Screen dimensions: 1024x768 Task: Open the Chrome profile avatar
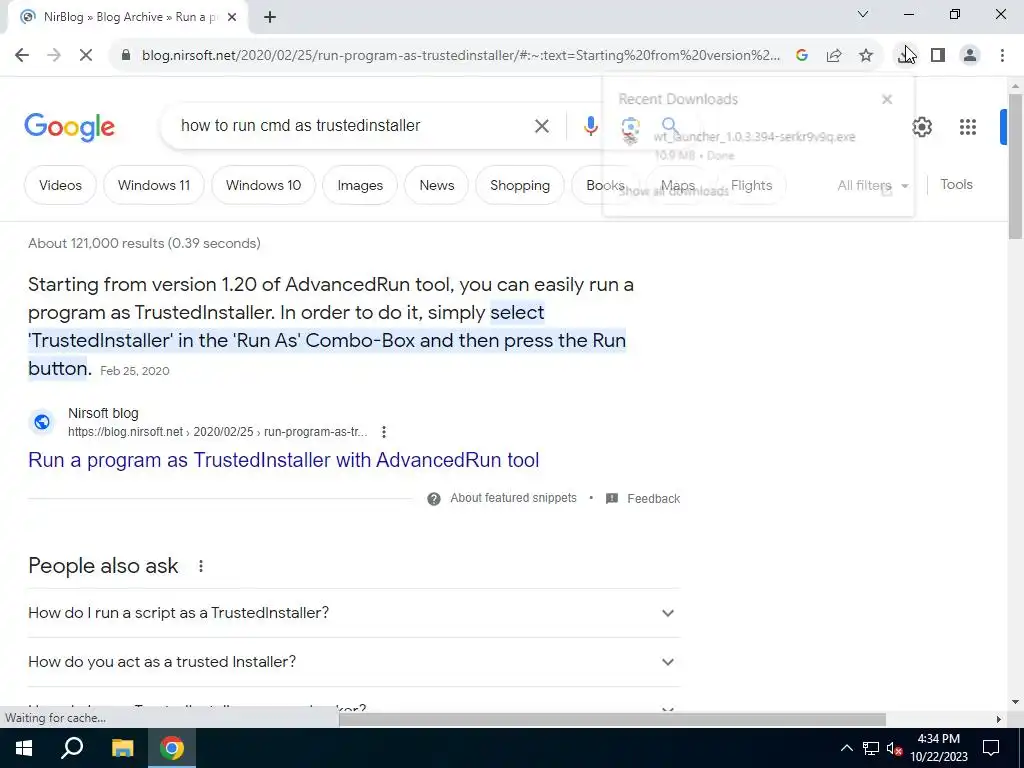pos(970,55)
